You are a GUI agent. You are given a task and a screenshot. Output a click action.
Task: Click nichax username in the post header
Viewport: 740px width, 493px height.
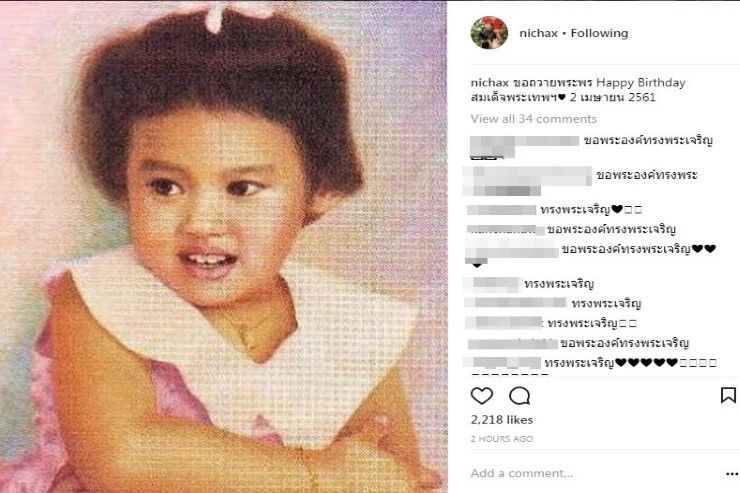tap(538, 33)
